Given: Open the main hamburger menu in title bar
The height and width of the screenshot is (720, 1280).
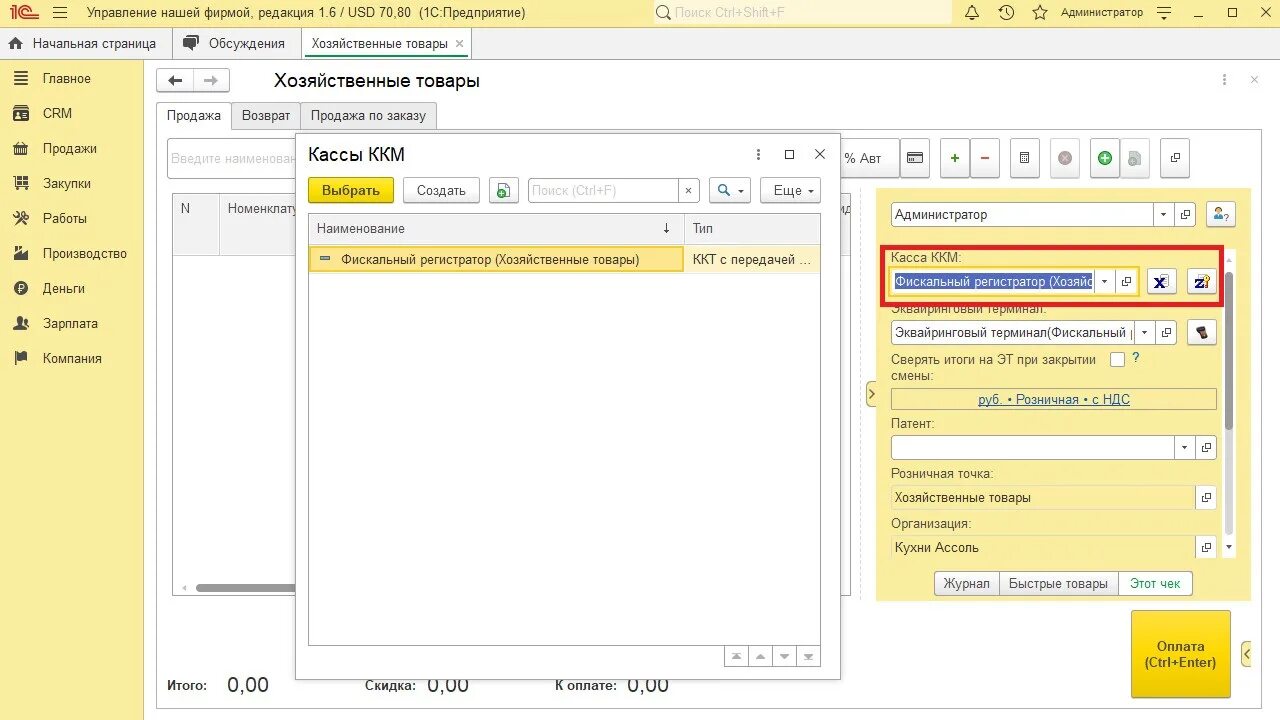Looking at the screenshot, I should point(60,13).
